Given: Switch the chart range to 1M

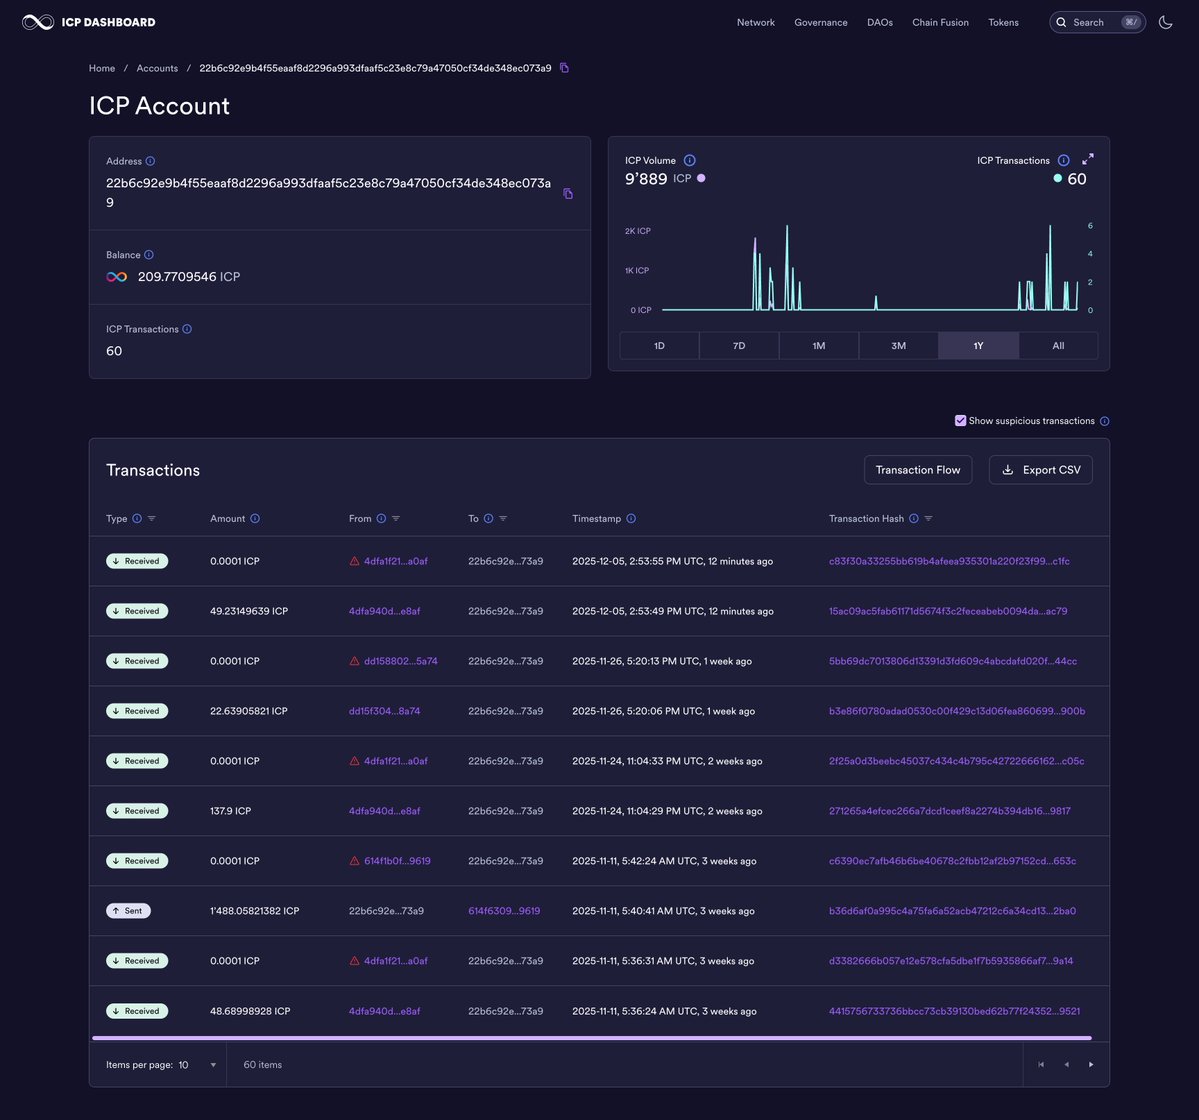Looking at the screenshot, I should (818, 345).
